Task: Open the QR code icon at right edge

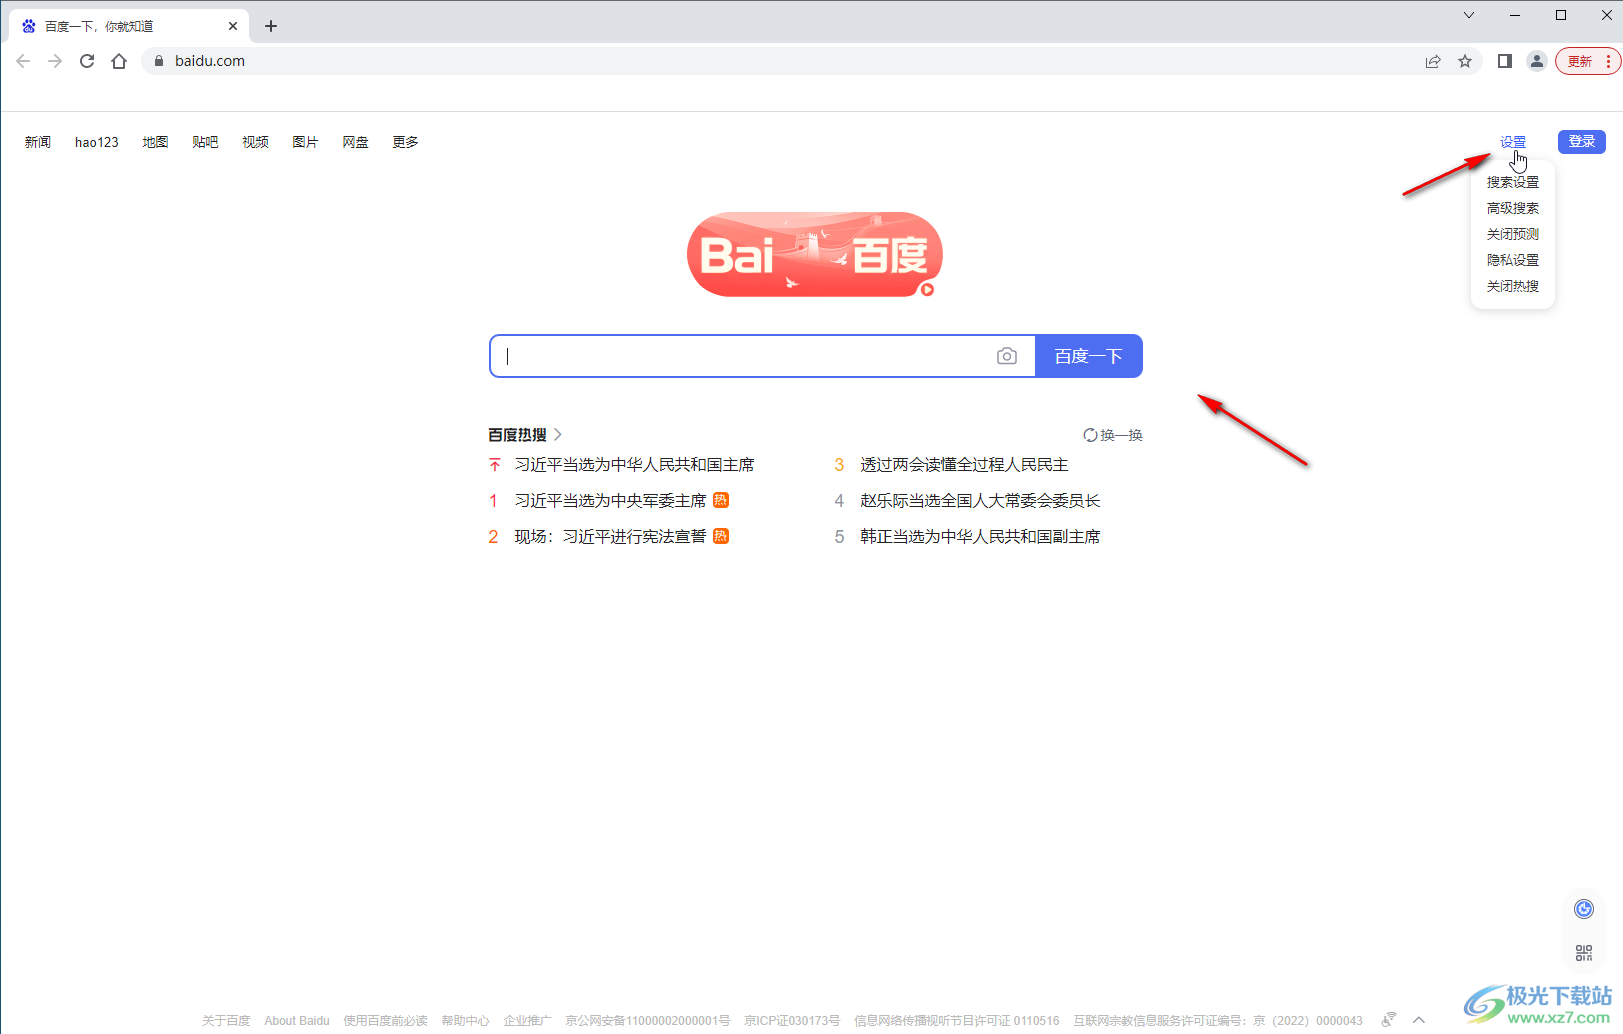Action: click(1584, 953)
